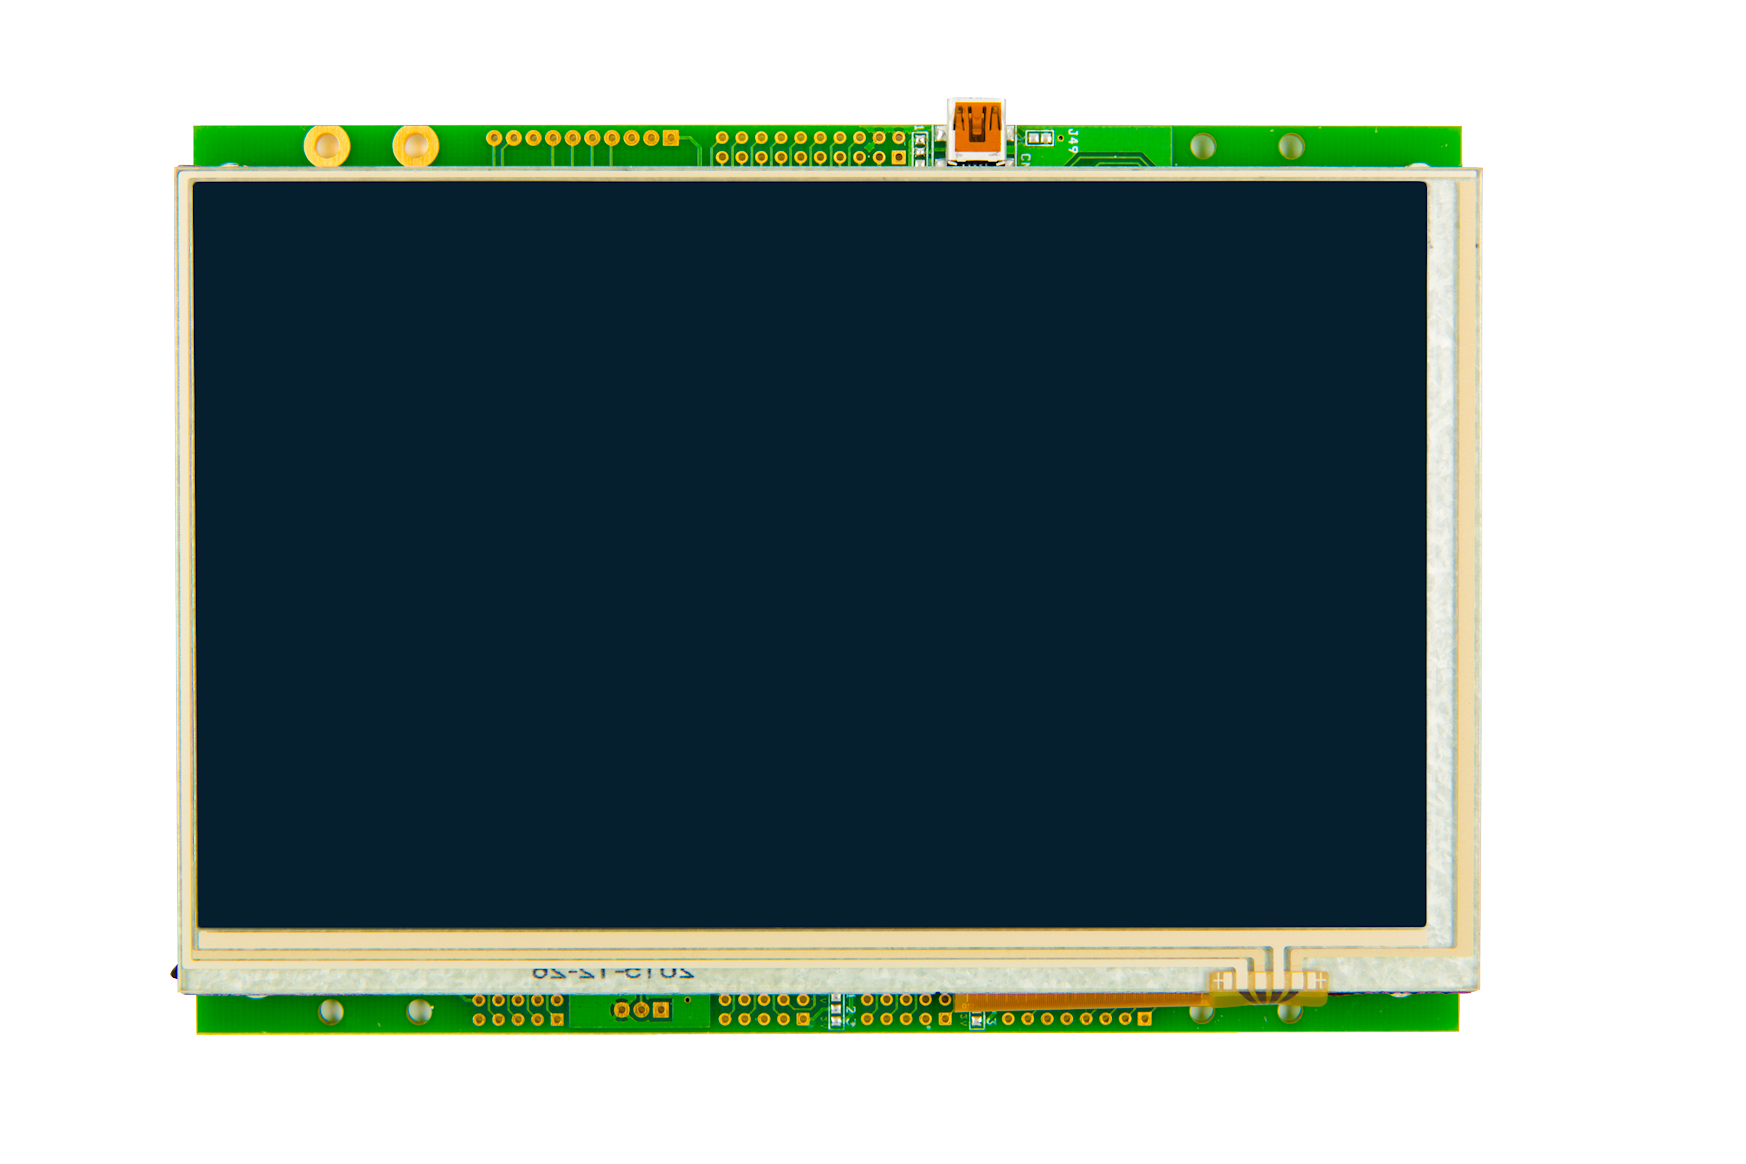1746x1164 pixels.
Task: Click the bottom dual-row header left of the ribbon
Action: click(905, 1010)
